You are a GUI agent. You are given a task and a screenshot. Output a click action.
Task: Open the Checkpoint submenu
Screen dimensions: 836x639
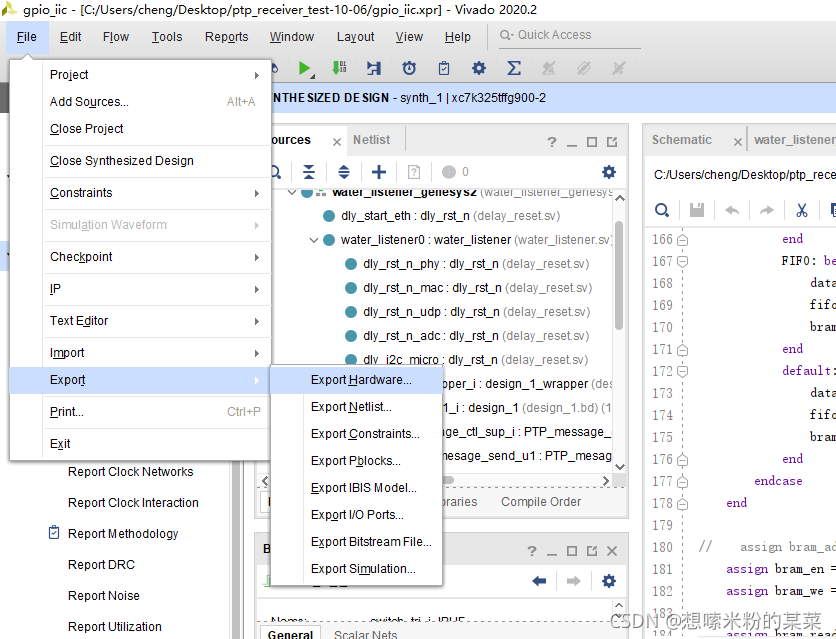pos(141,257)
